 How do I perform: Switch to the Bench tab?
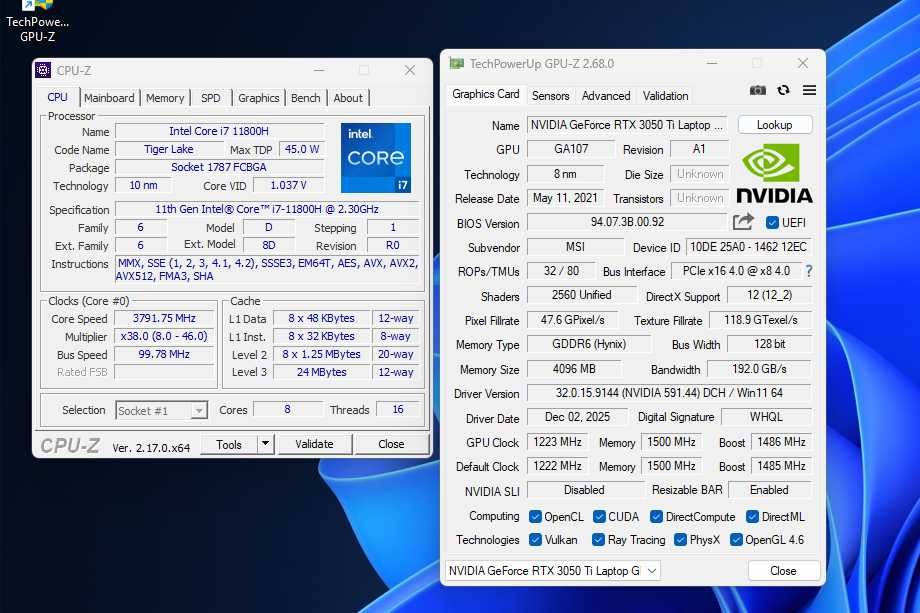click(306, 98)
